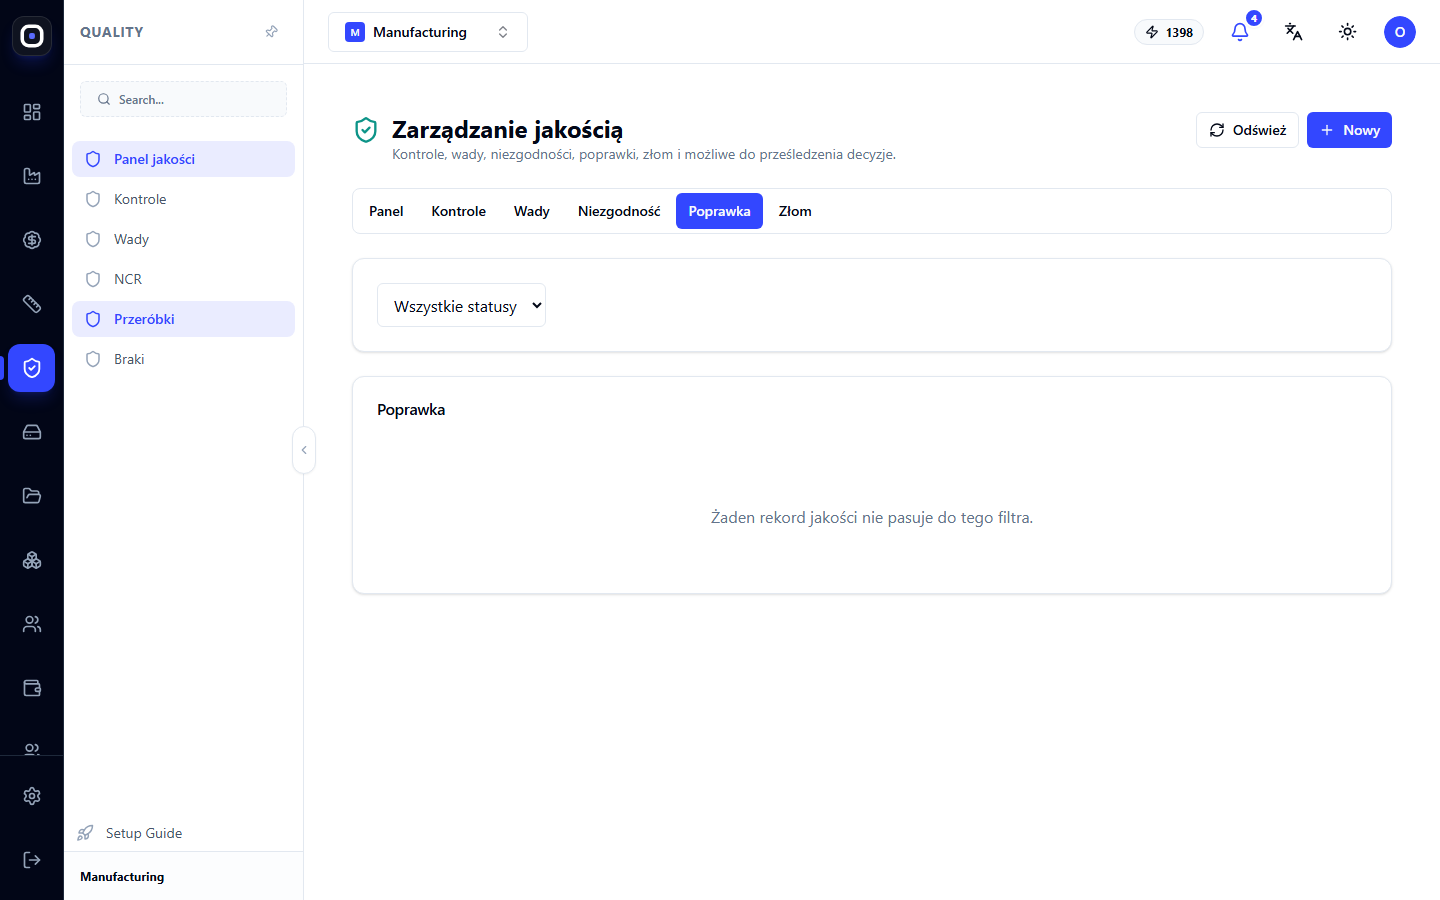
Task: Open the wallet icon in left rail
Action: pos(32,688)
